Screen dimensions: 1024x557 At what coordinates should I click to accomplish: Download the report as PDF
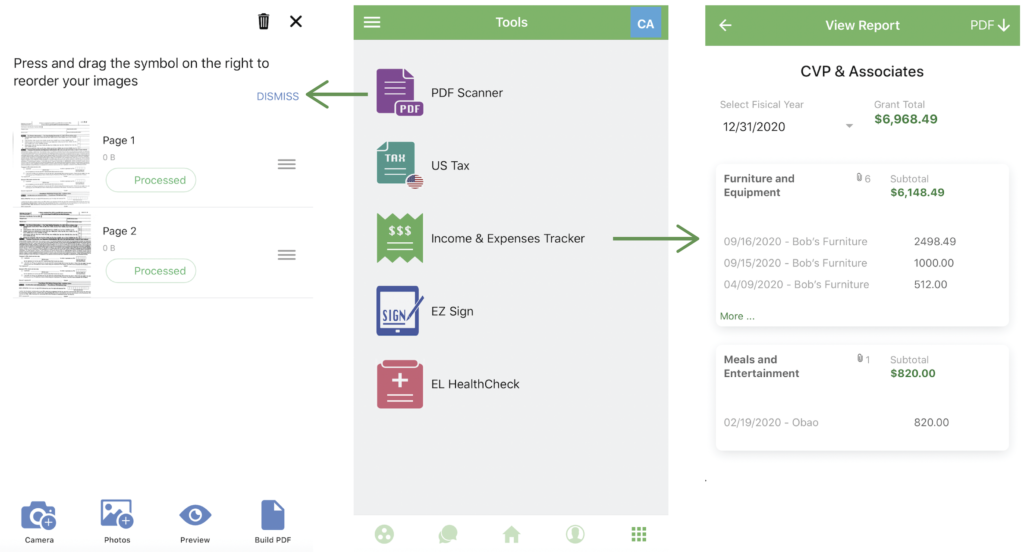tap(989, 25)
